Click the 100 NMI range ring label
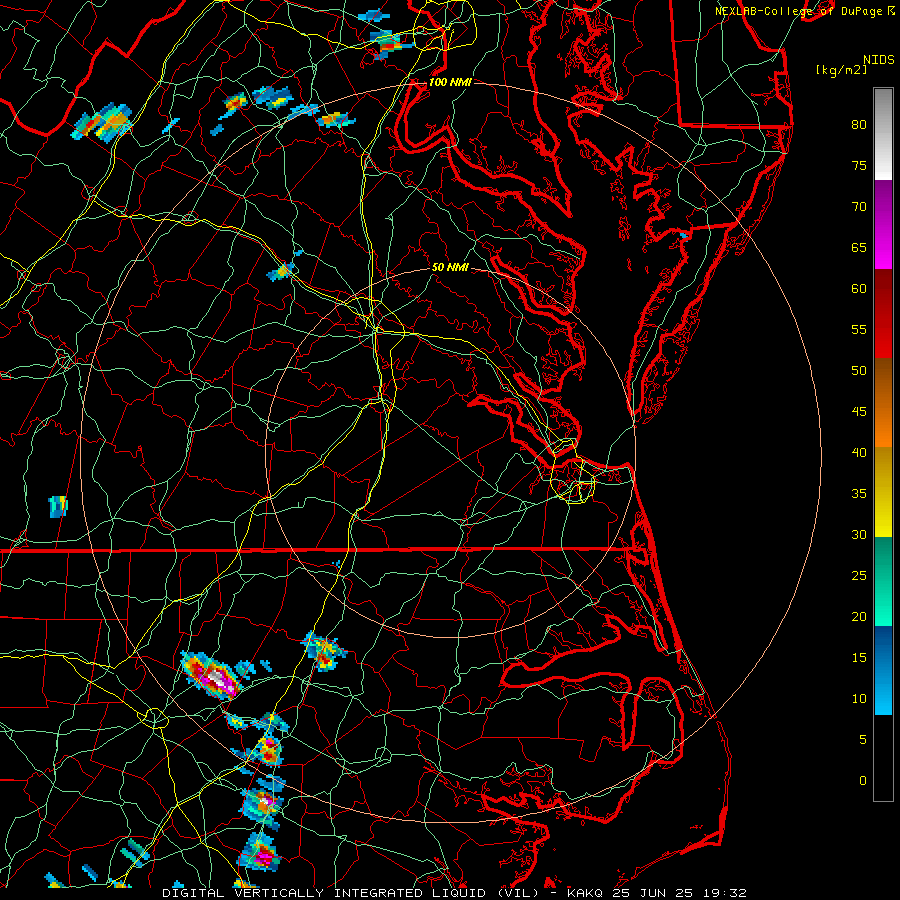Viewport: 900px width, 900px height. (x=450, y=82)
